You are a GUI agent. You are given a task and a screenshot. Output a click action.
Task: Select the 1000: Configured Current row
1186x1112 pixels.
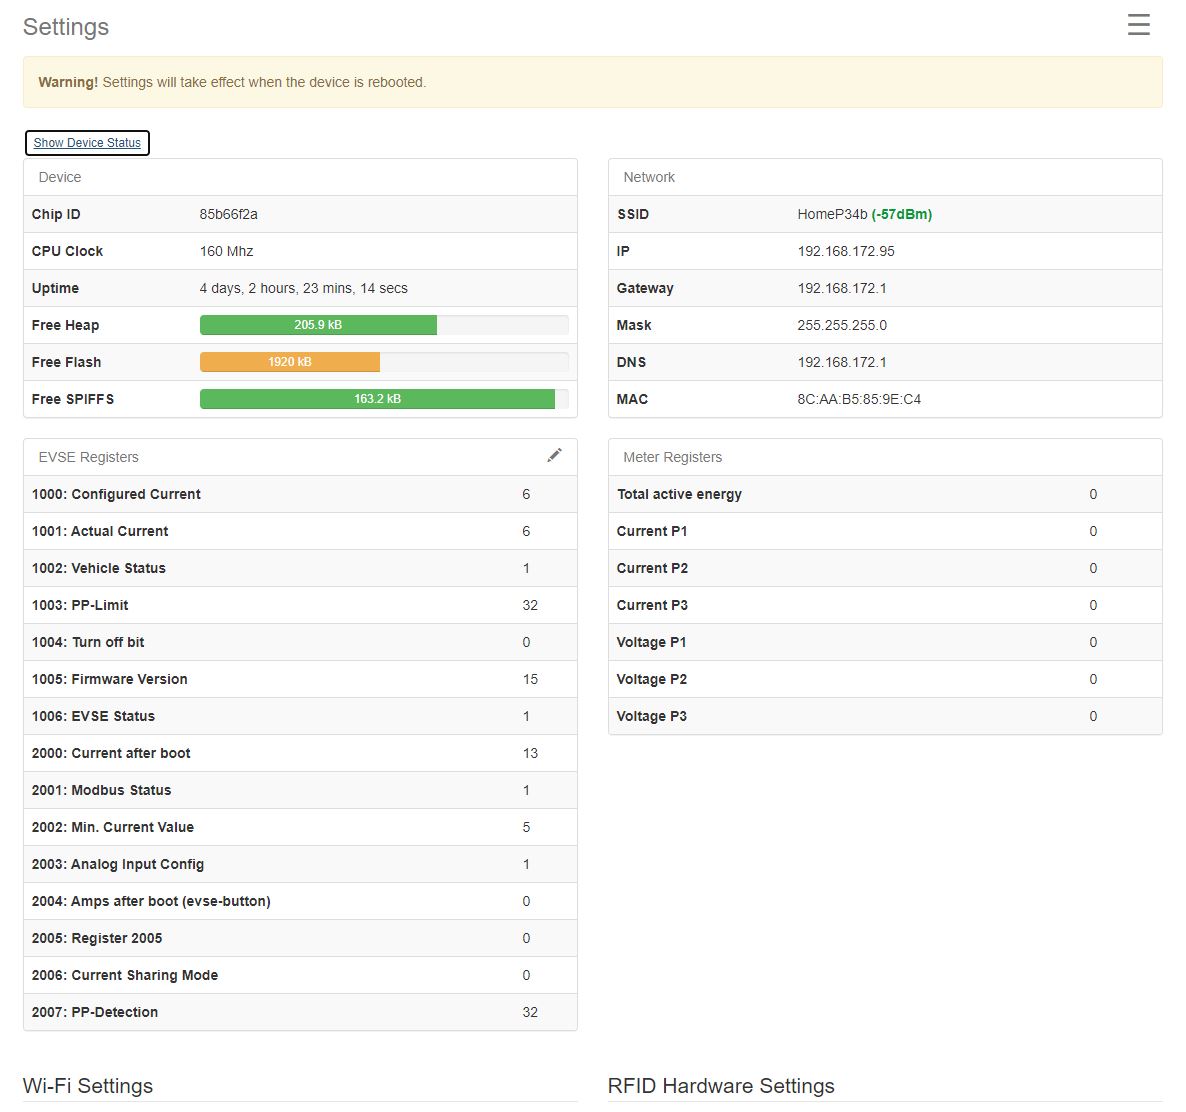pyautogui.click(x=300, y=494)
